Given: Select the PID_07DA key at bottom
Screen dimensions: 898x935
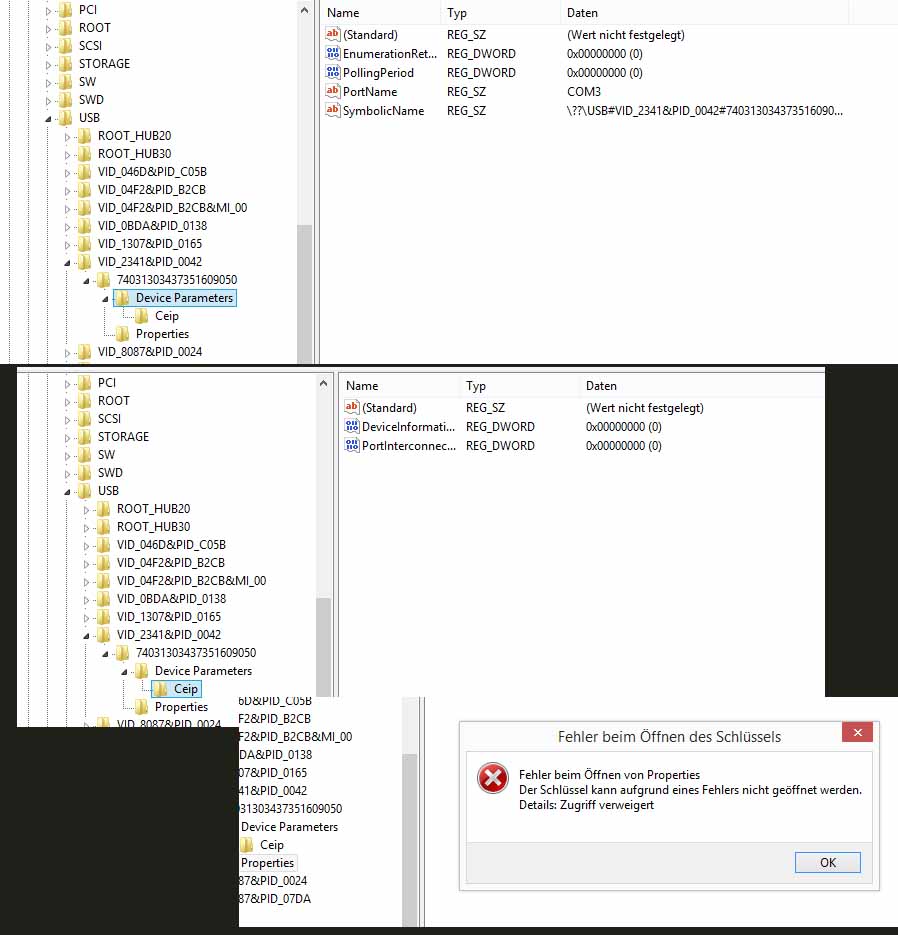Looking at the screenshot, I should point(275,899).
